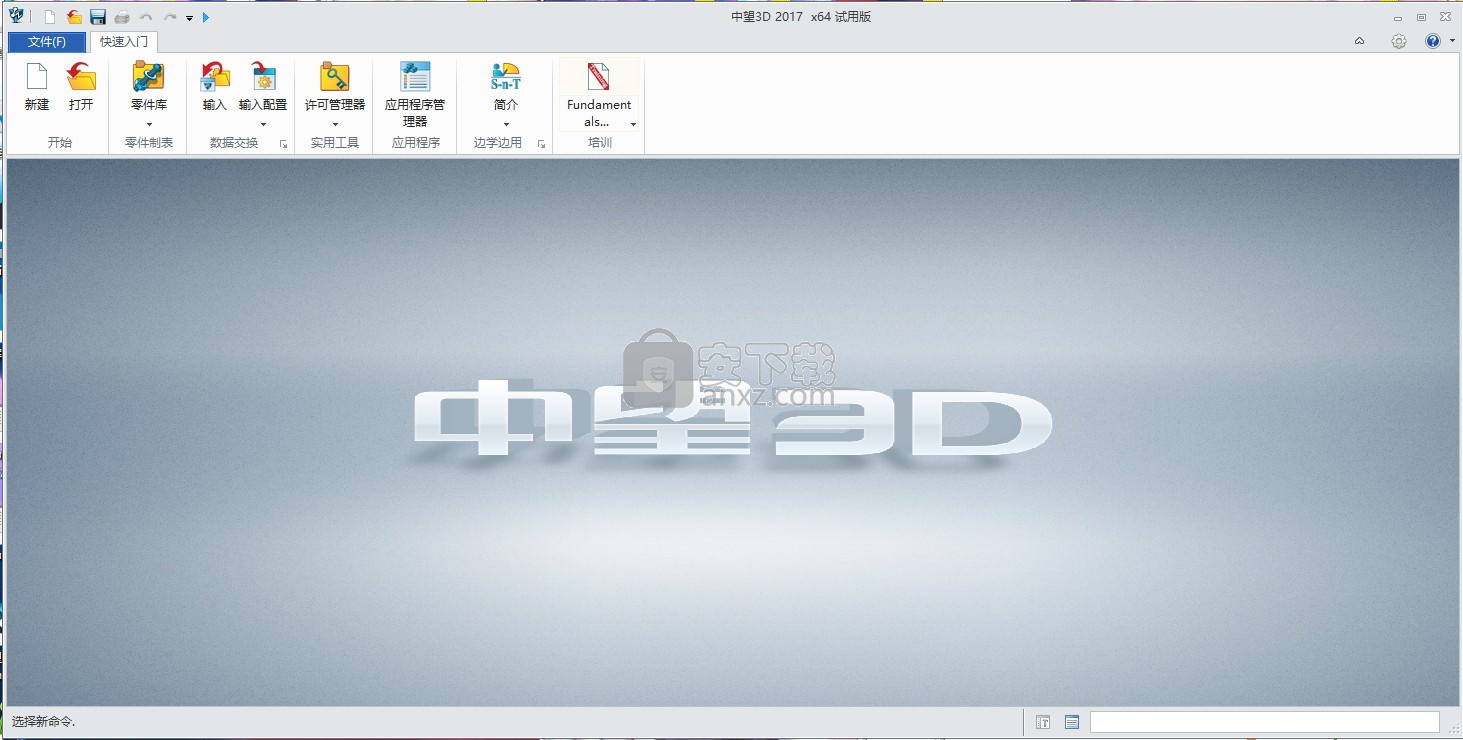The width and height of the screenshot is (1463, 740).
Task: Select the 快速入门 ribbon tab
Action: click(123, 42)
